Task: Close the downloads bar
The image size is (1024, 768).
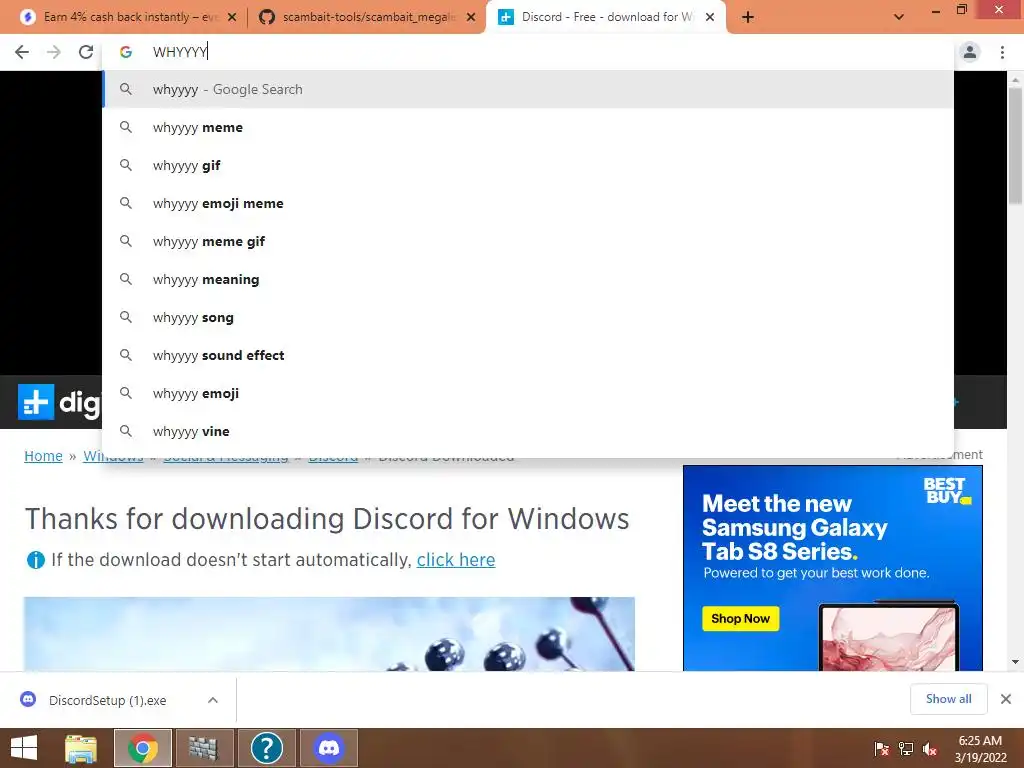Action: pyautogui.click(x=1006, y=699)
